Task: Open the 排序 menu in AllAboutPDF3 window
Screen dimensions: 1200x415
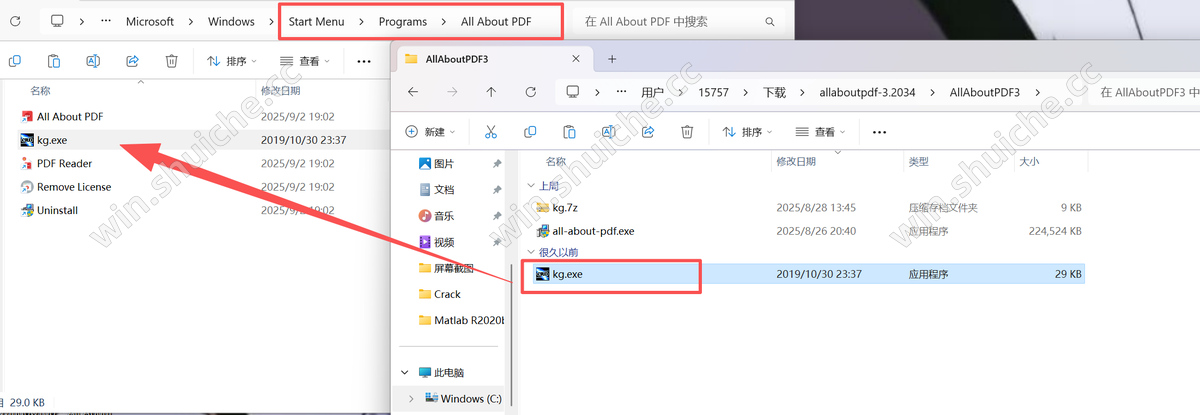Action: click(750, 132)
